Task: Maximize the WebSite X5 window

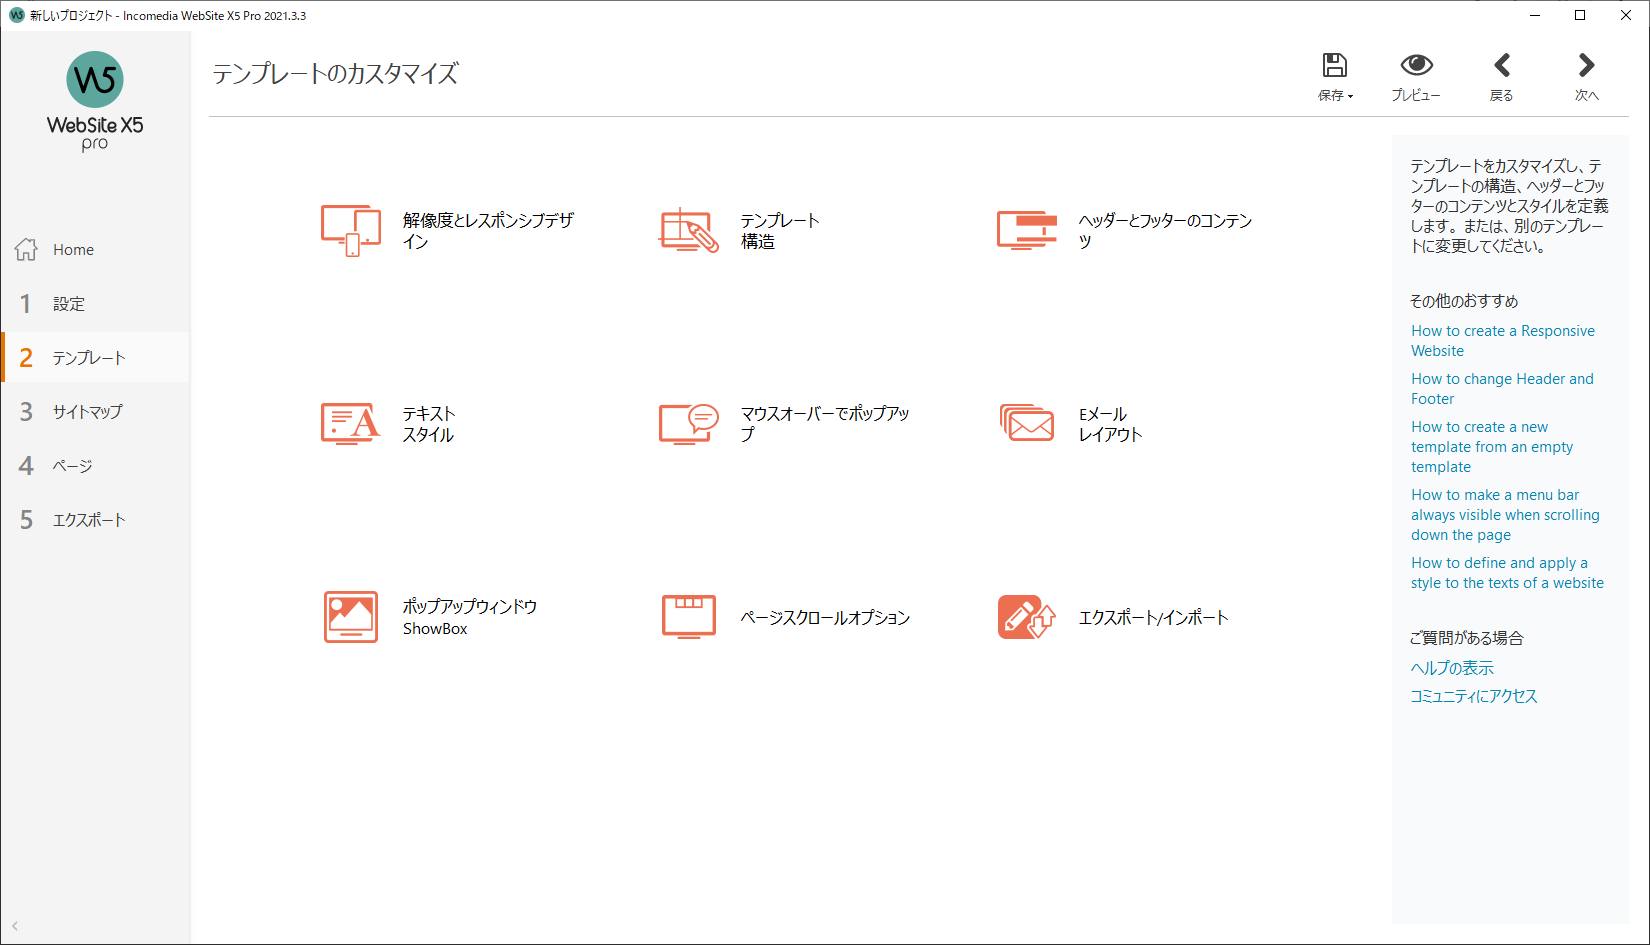Action: (1580, 15)
